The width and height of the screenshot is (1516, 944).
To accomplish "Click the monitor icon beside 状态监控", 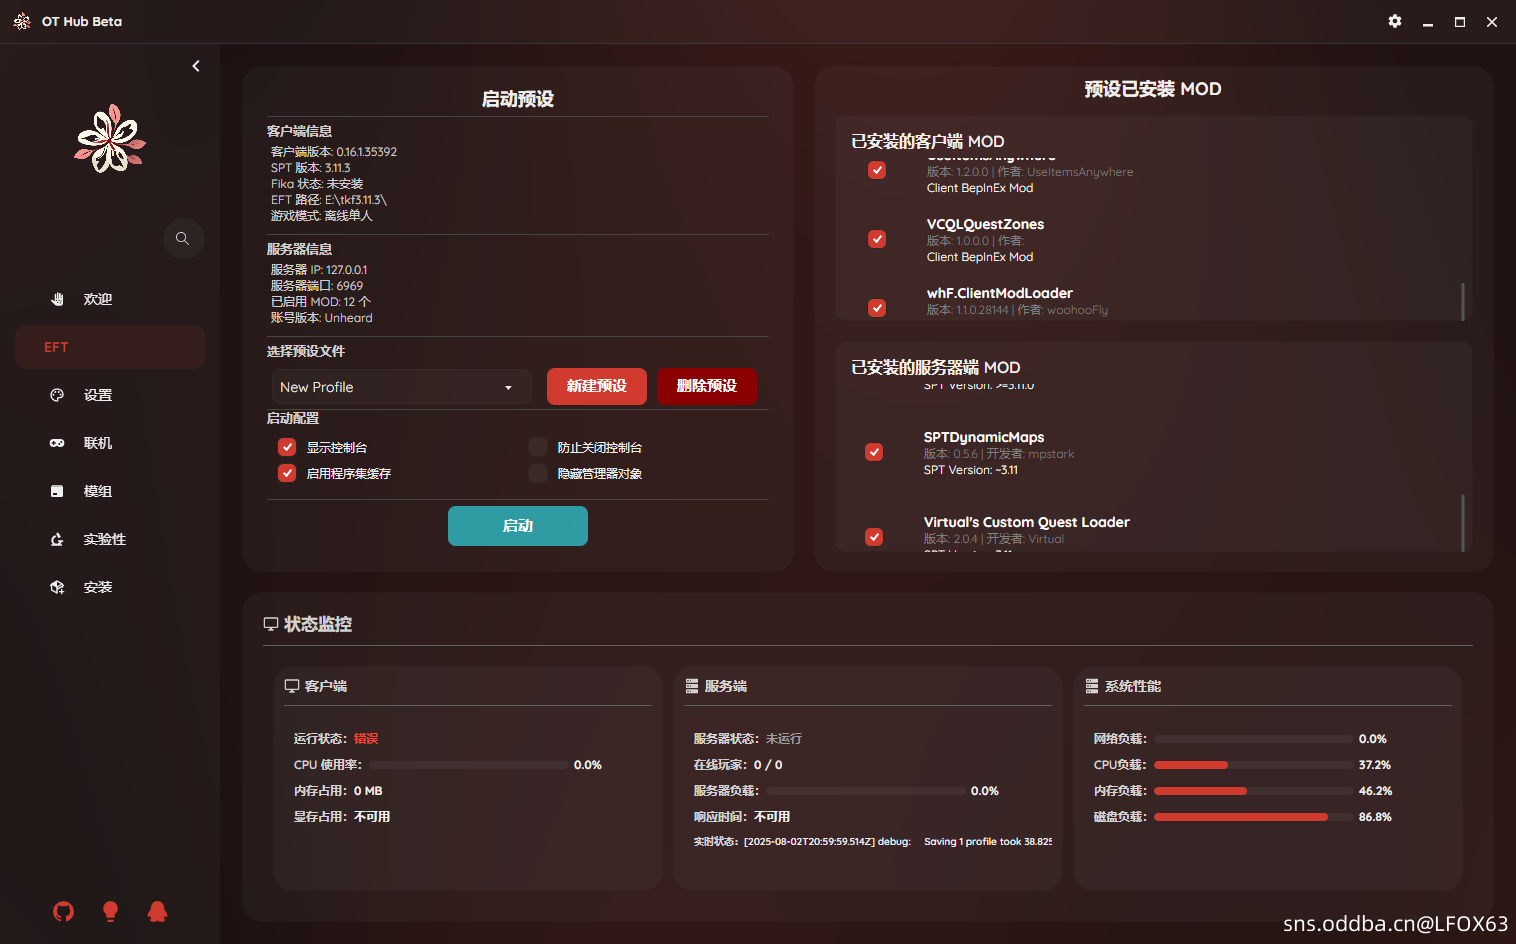I will pos(271,624).
